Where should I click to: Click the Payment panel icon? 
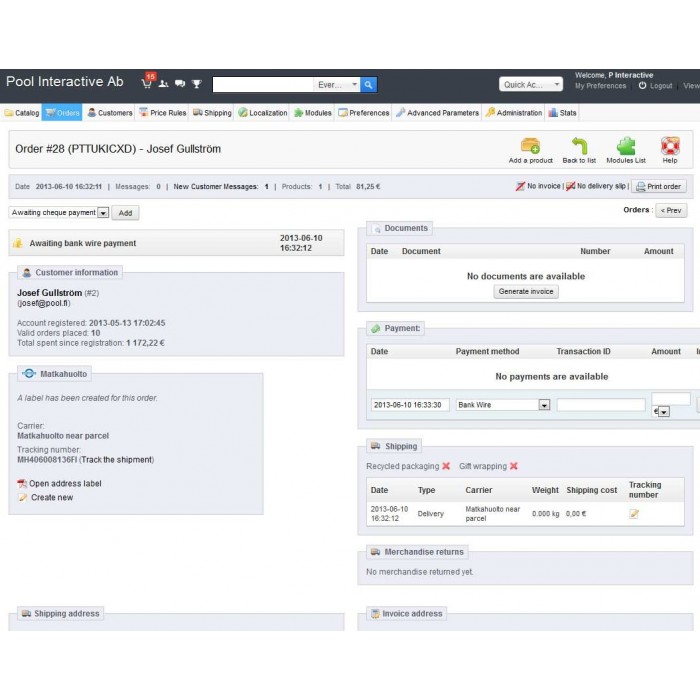click(x=376, y=328)
